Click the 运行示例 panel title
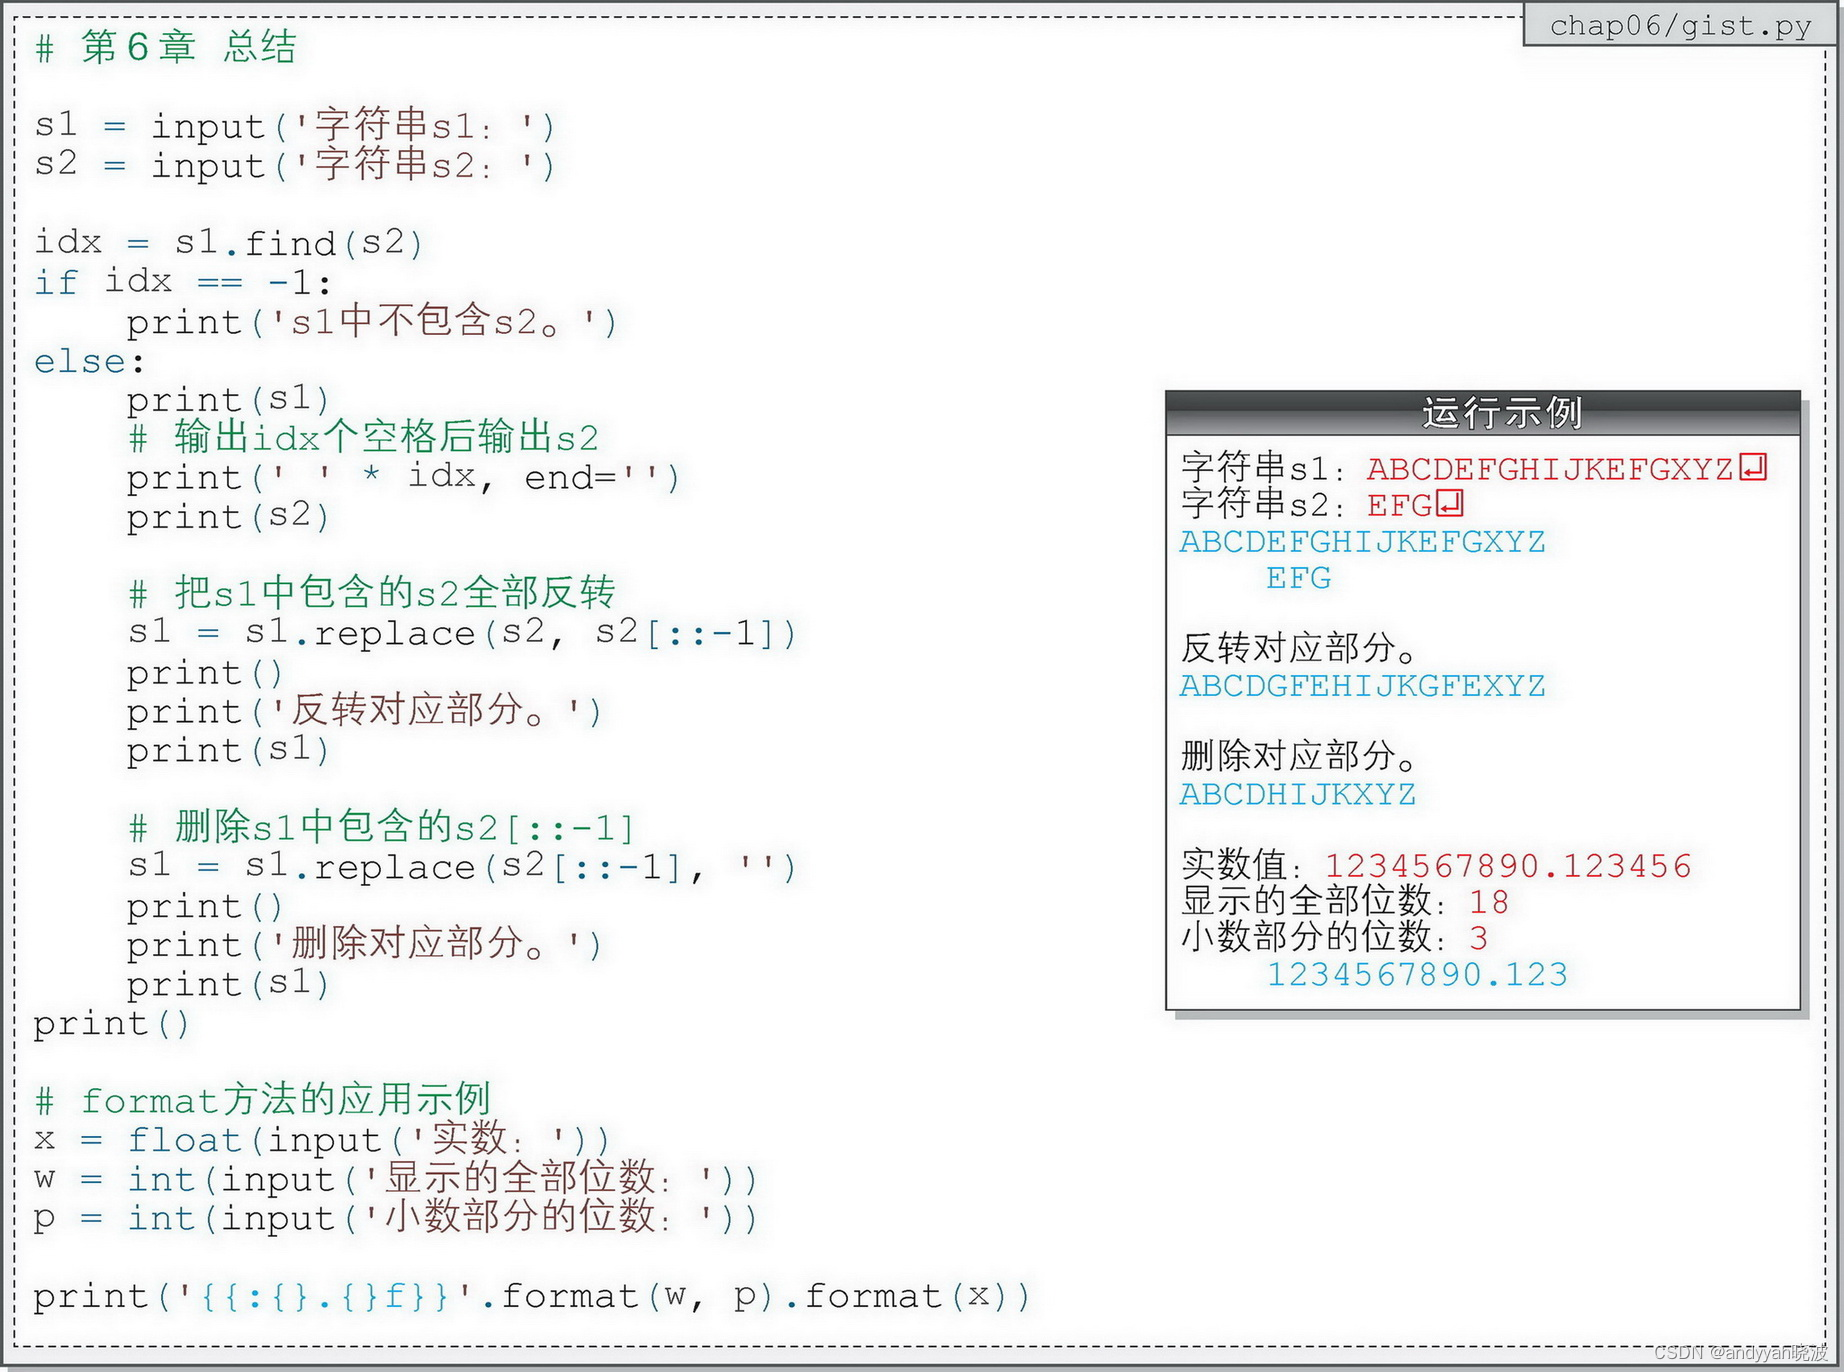Image resolution: width=1844 pixels, height=1372 pixels. (1502, 412)
